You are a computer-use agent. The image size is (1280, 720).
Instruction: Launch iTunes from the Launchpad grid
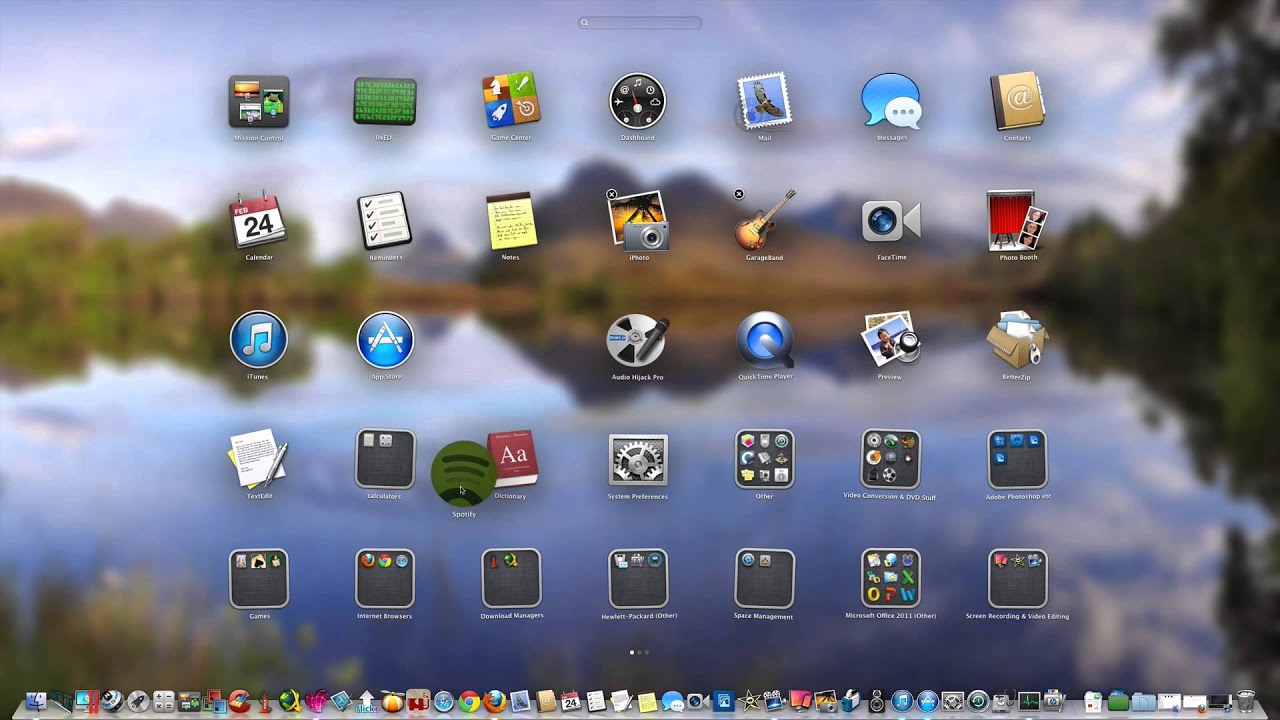(x=259, y=339)
